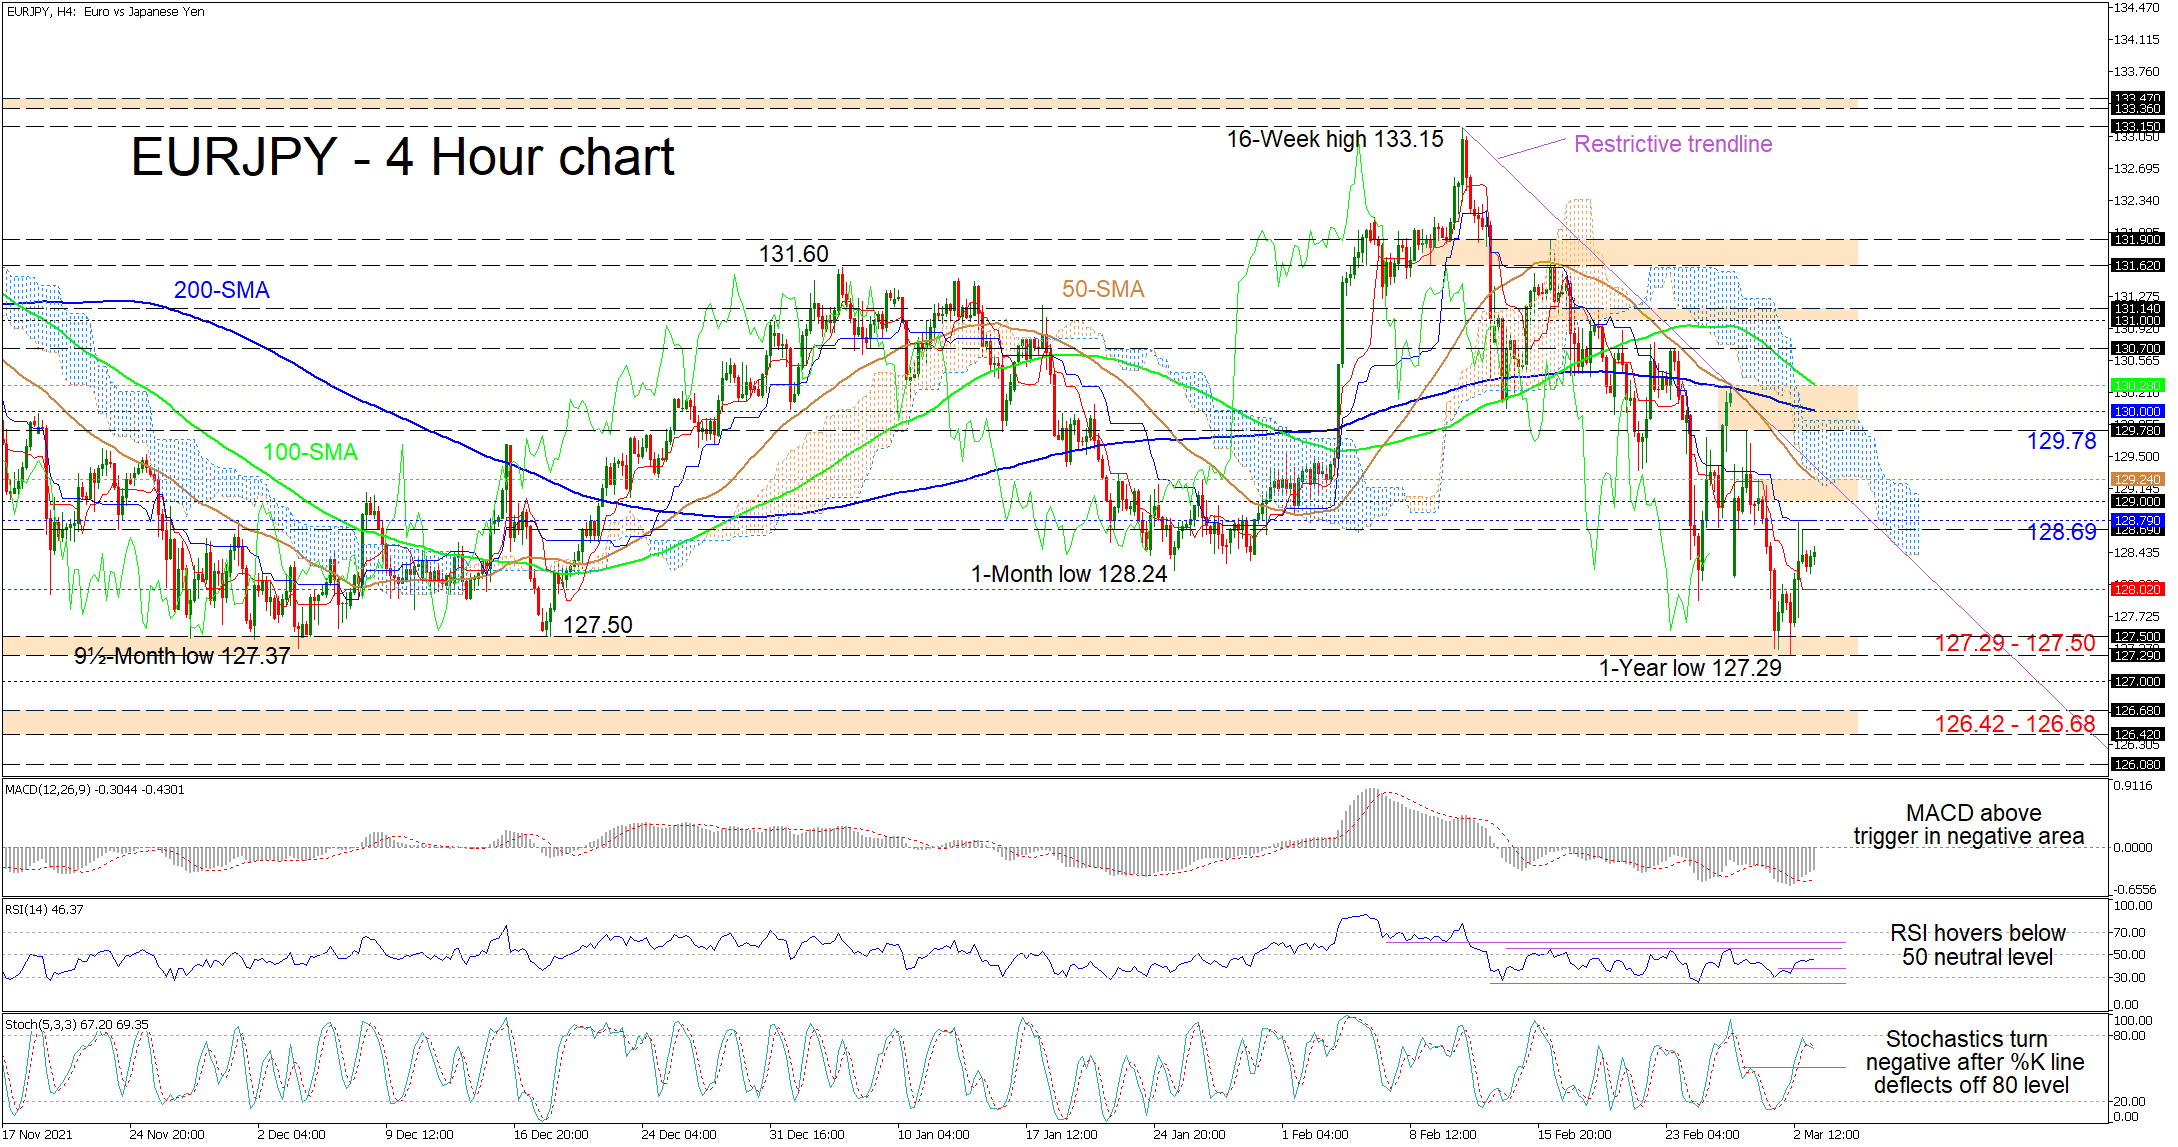2178x1147 pixels.
Task: Click the 2 Mar 12:00 time axis marker
Action: 1825,1134
